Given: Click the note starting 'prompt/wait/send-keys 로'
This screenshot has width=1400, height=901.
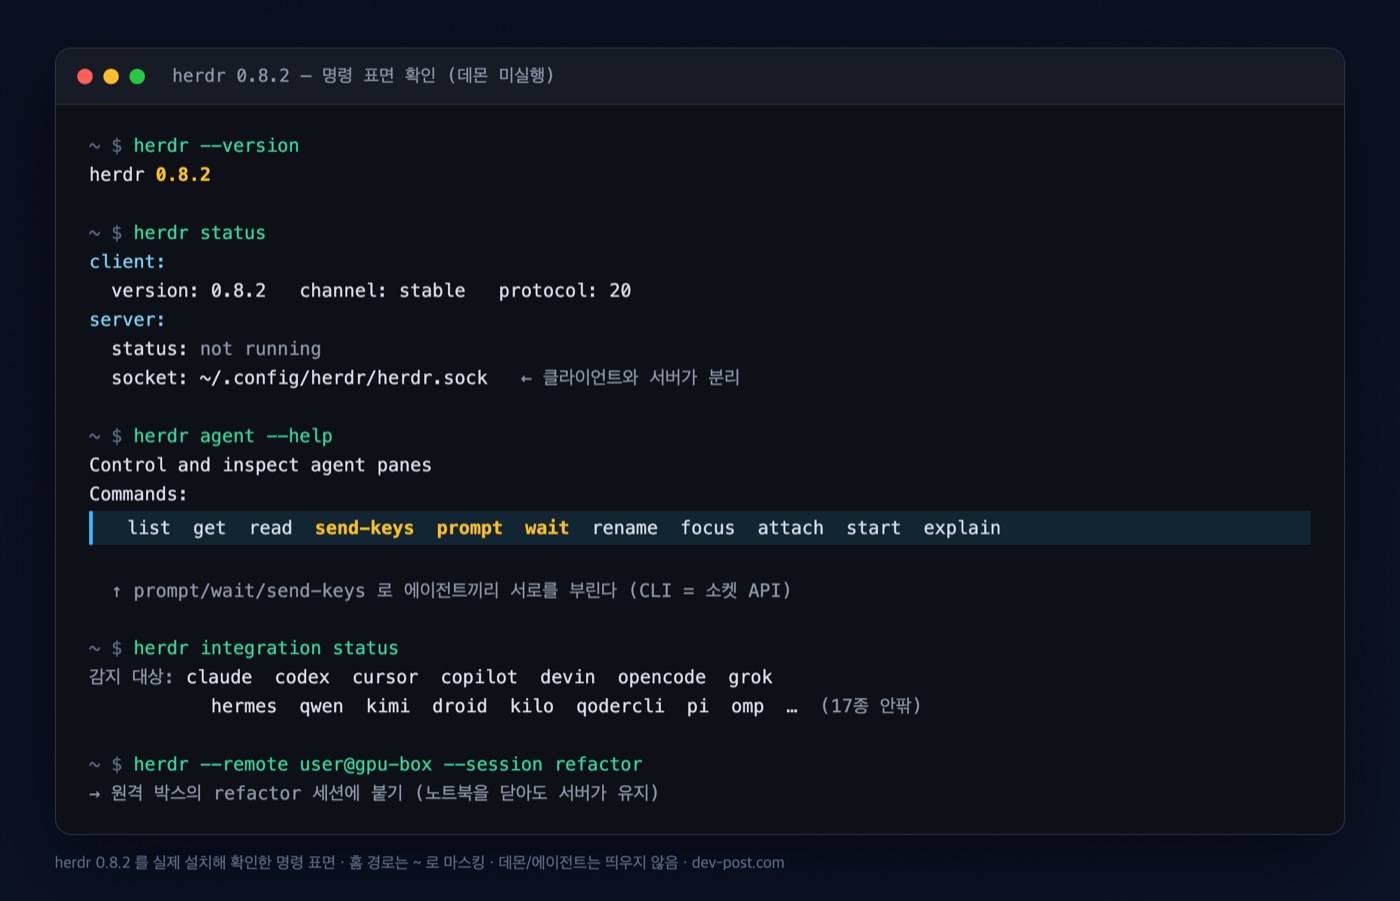Looking at the screenshot, I should (x=462, y=591).
